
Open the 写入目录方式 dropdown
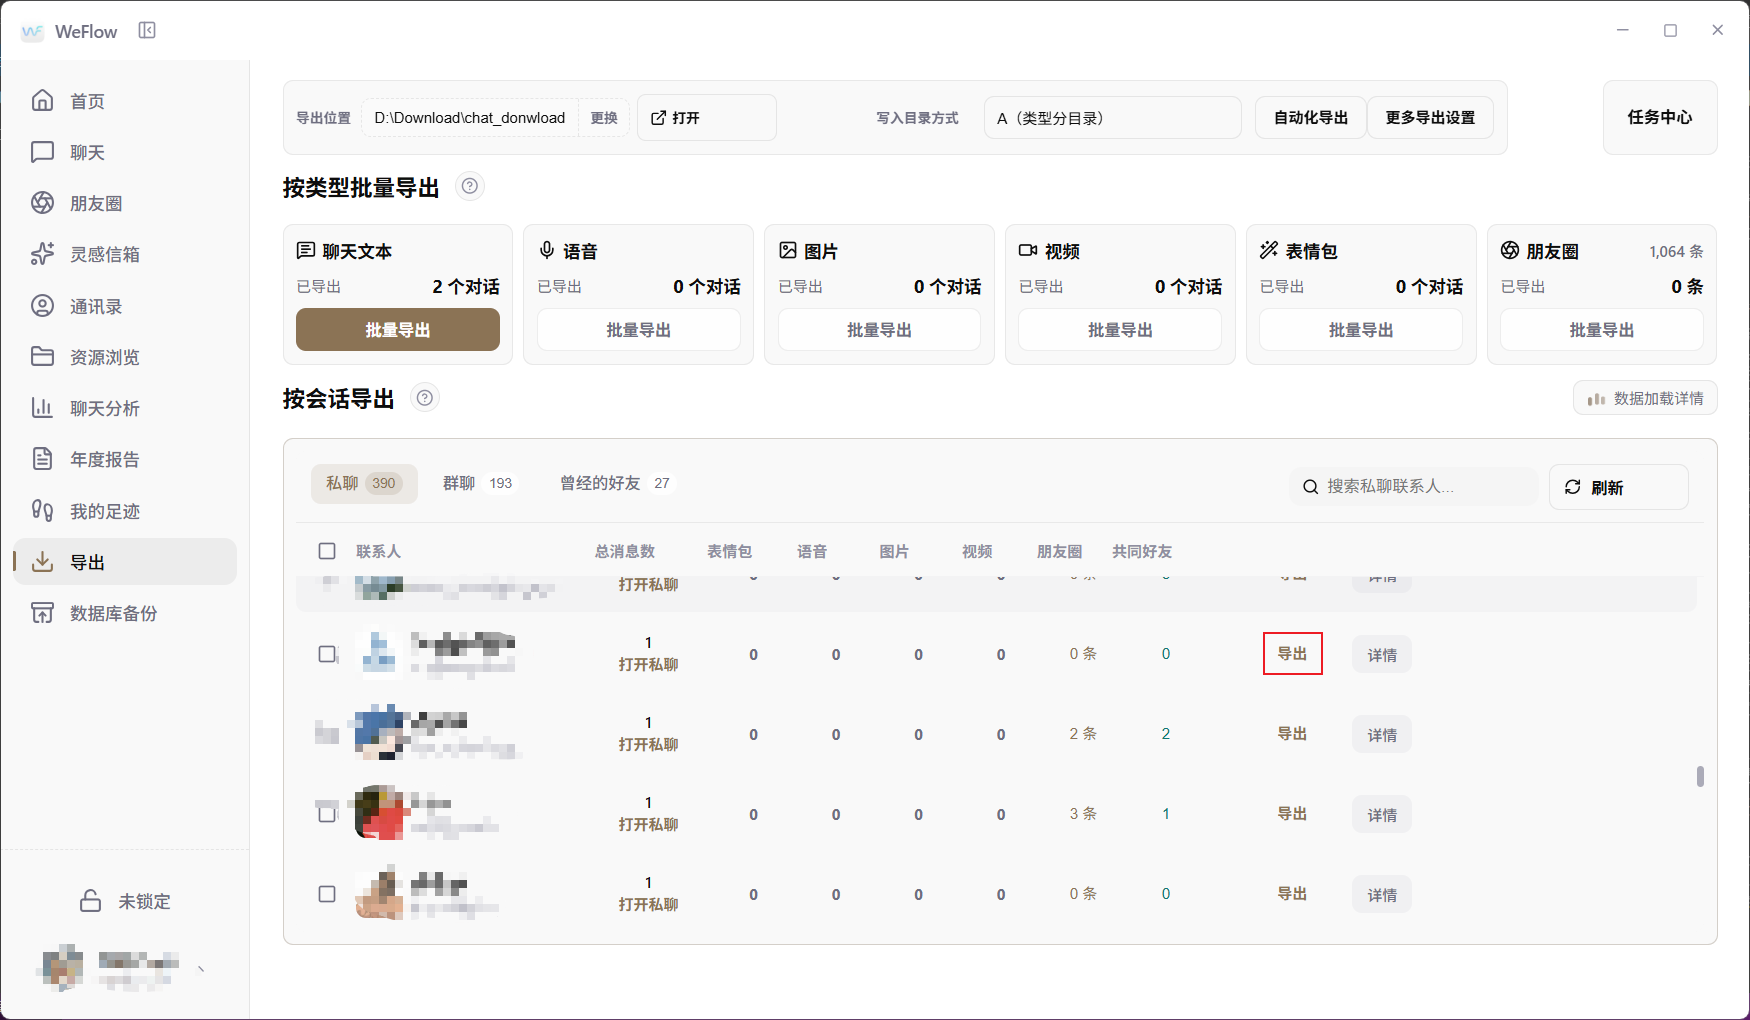[x=1112, y=118]
